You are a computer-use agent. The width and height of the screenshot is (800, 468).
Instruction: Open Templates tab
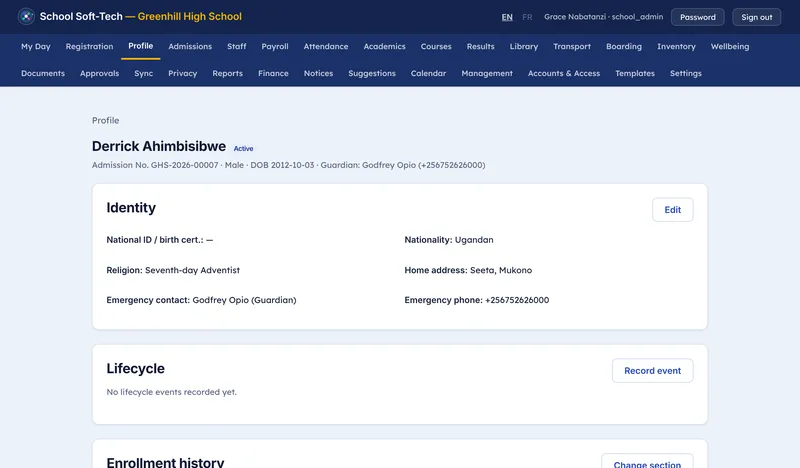[635, 73]
